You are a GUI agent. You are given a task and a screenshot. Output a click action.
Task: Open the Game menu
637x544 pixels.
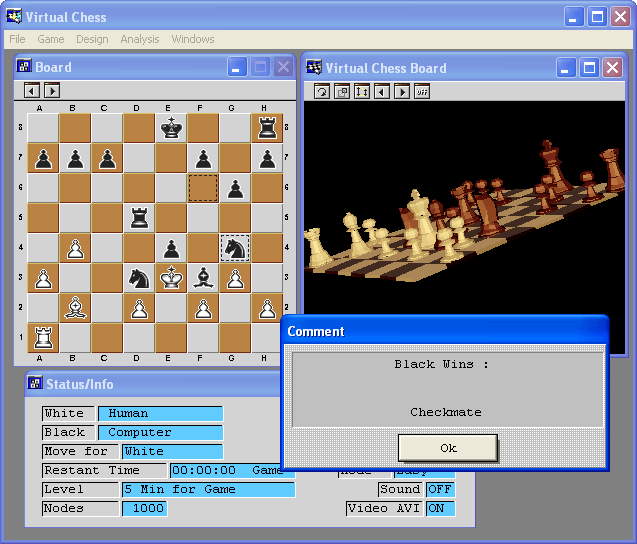point(50,39)
